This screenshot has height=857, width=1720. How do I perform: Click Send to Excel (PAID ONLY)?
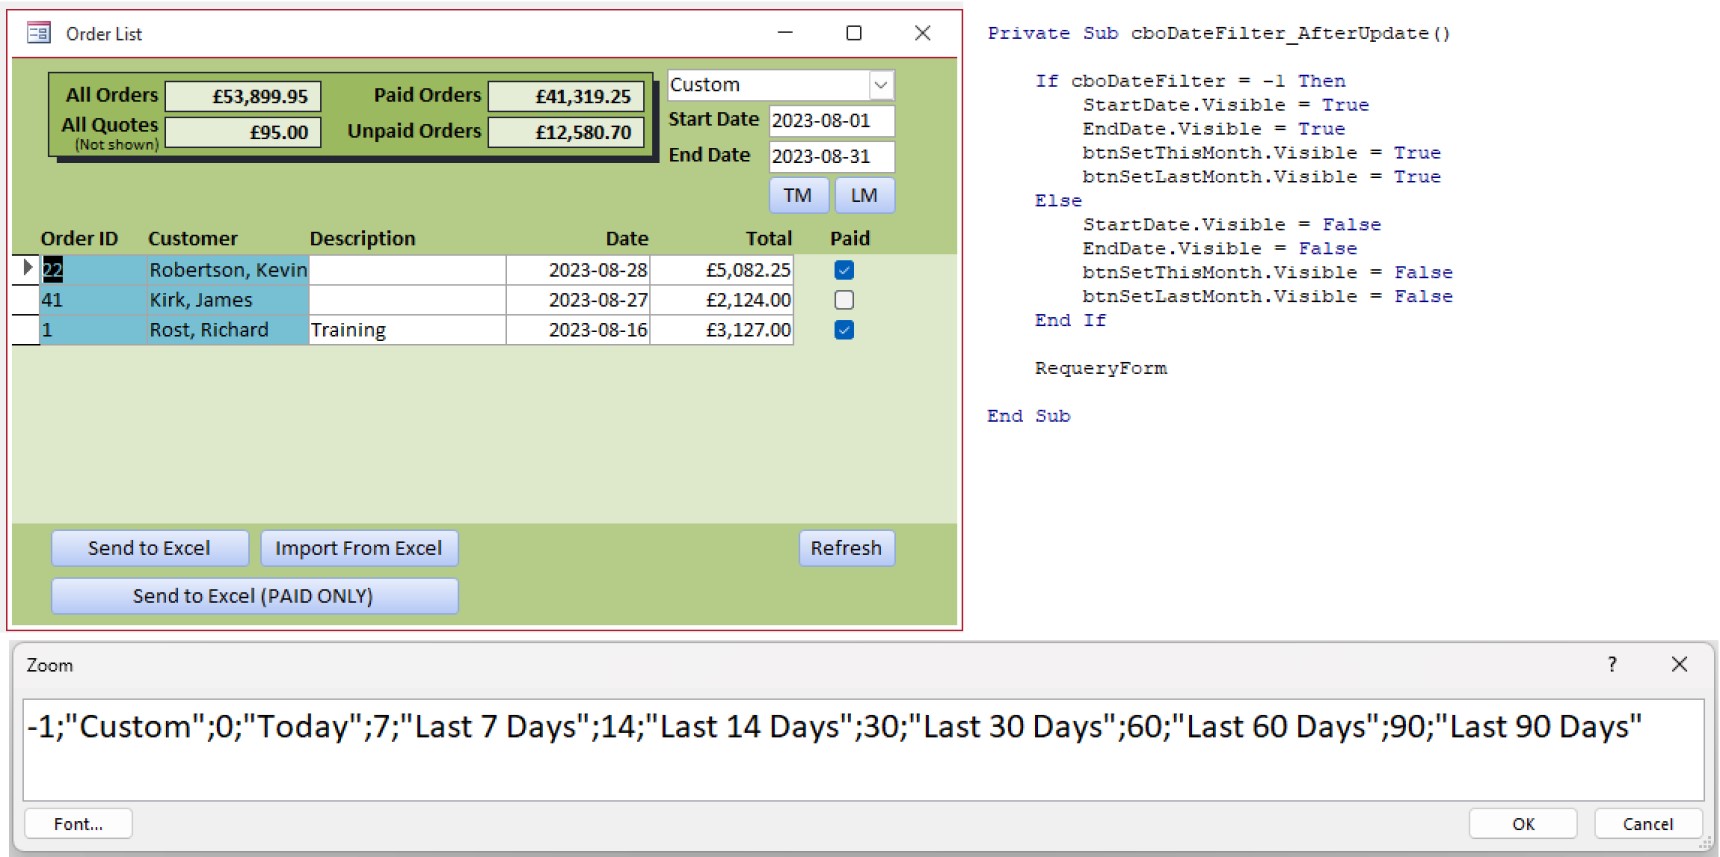point(254,596)
